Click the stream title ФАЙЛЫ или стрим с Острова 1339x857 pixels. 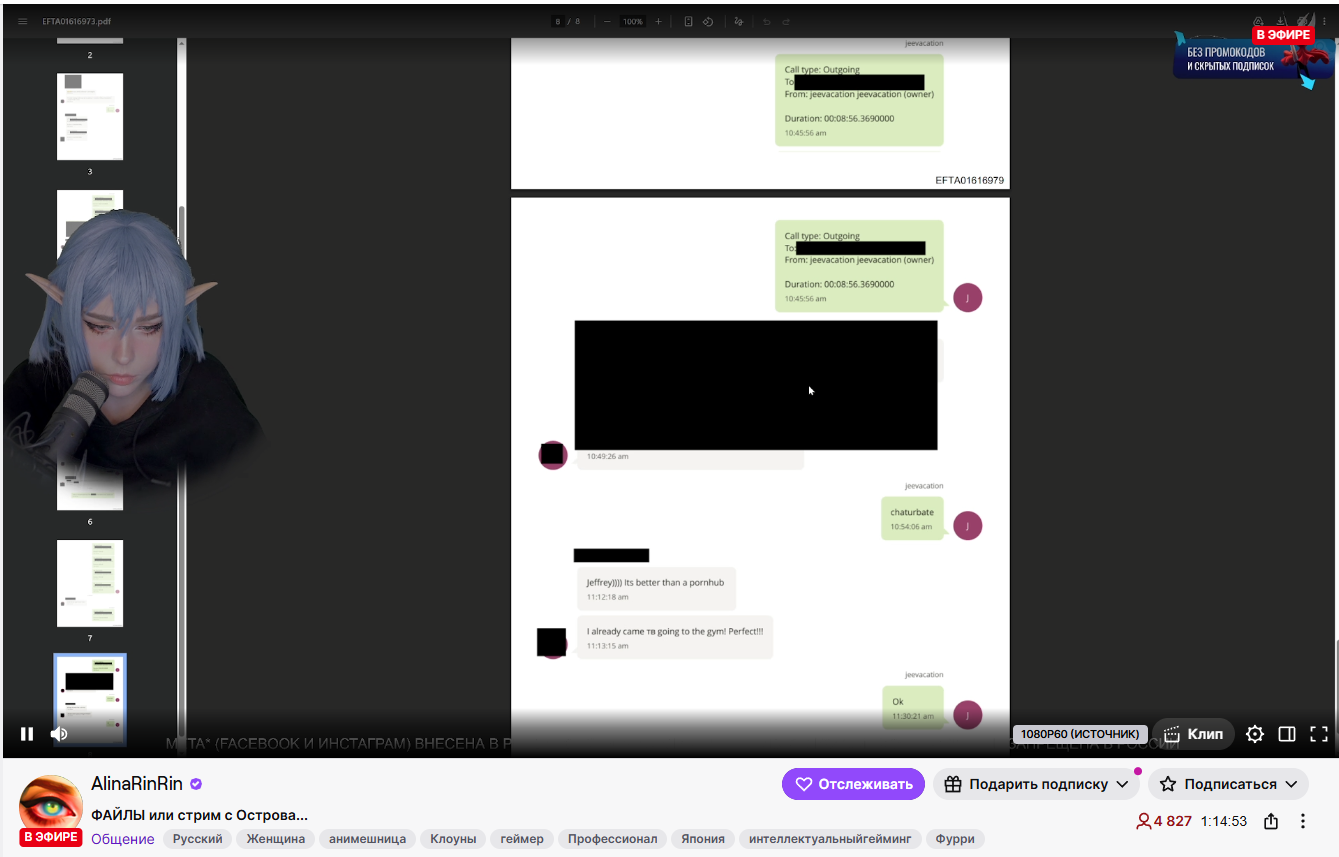click(x=199, y=815)
